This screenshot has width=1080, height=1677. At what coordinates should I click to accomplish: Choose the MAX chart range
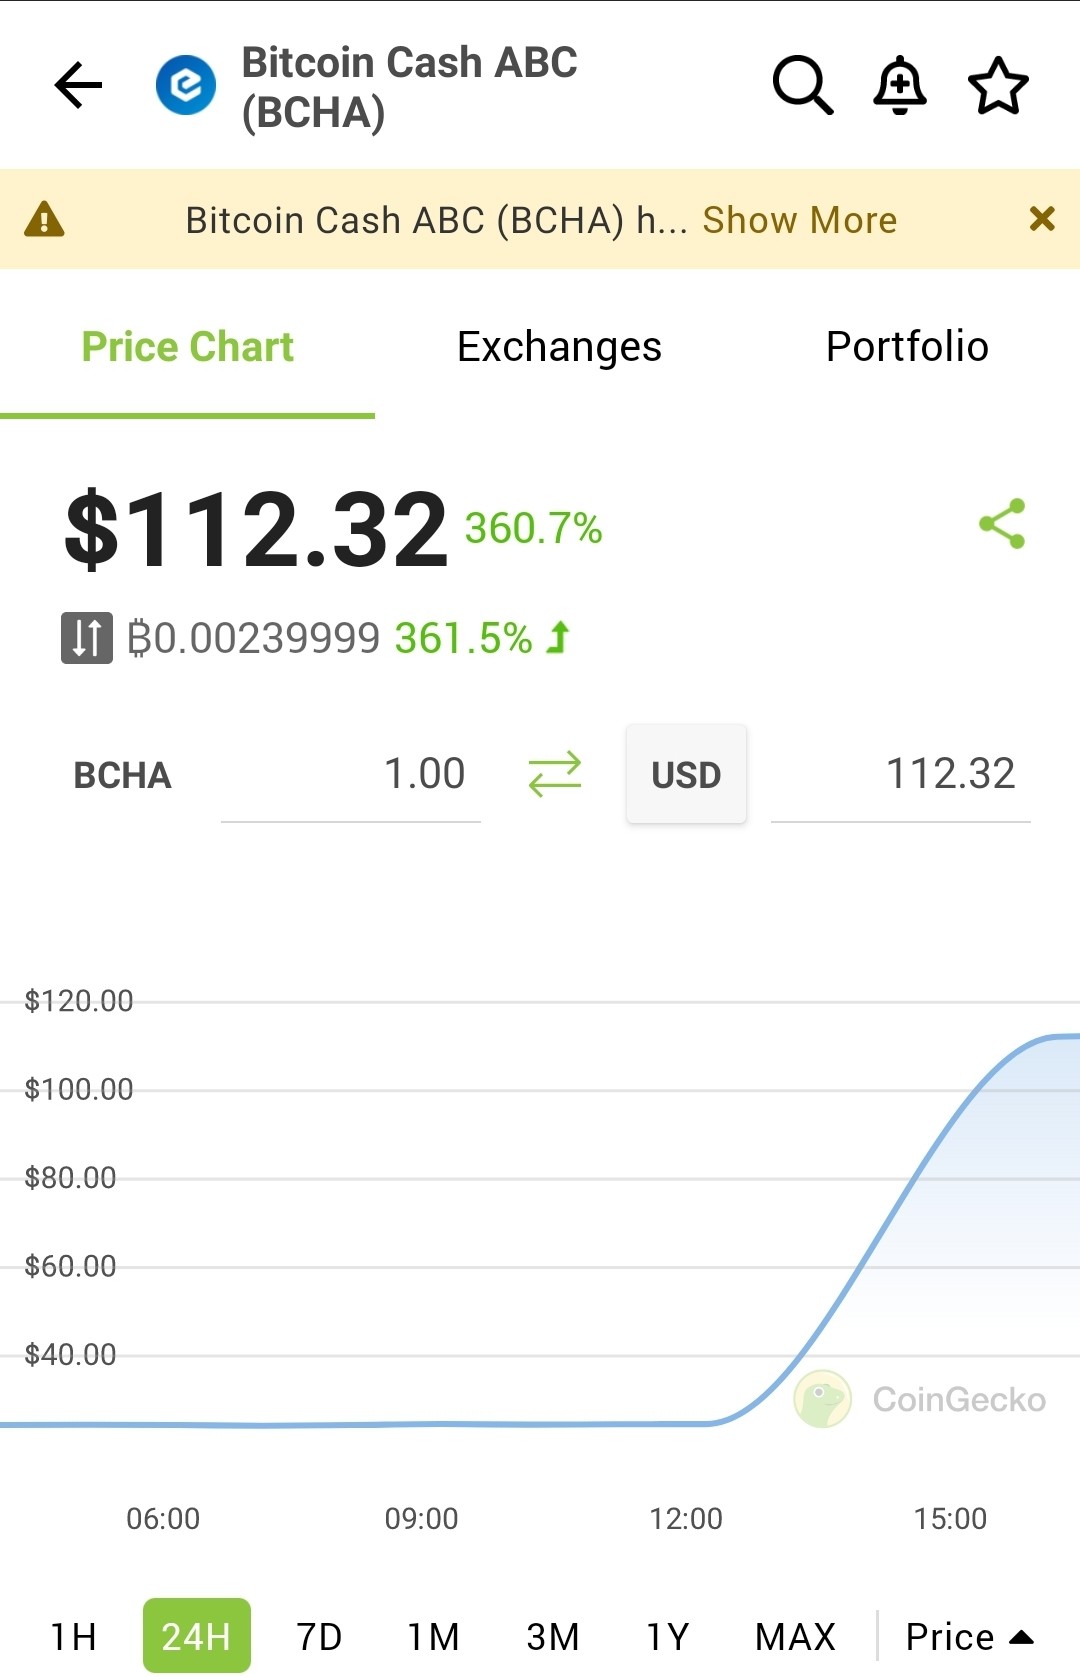pos(795,1637)
